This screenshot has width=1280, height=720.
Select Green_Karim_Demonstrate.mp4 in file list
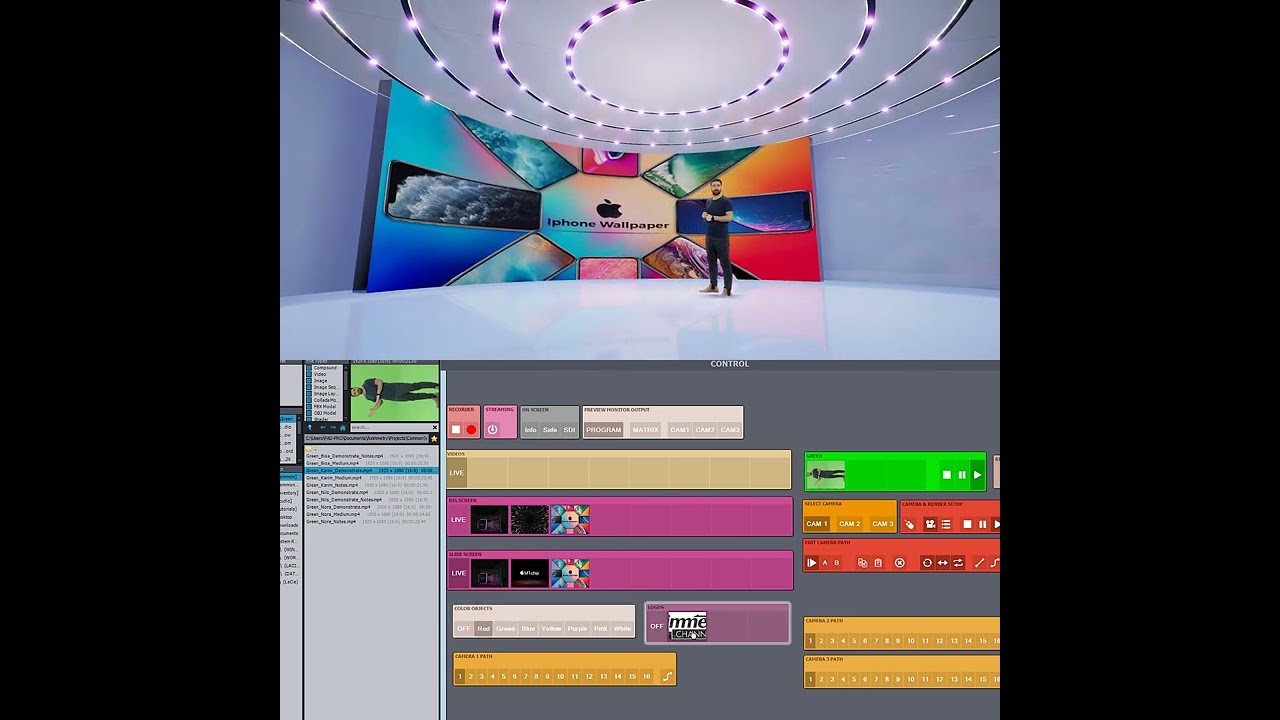370,471
